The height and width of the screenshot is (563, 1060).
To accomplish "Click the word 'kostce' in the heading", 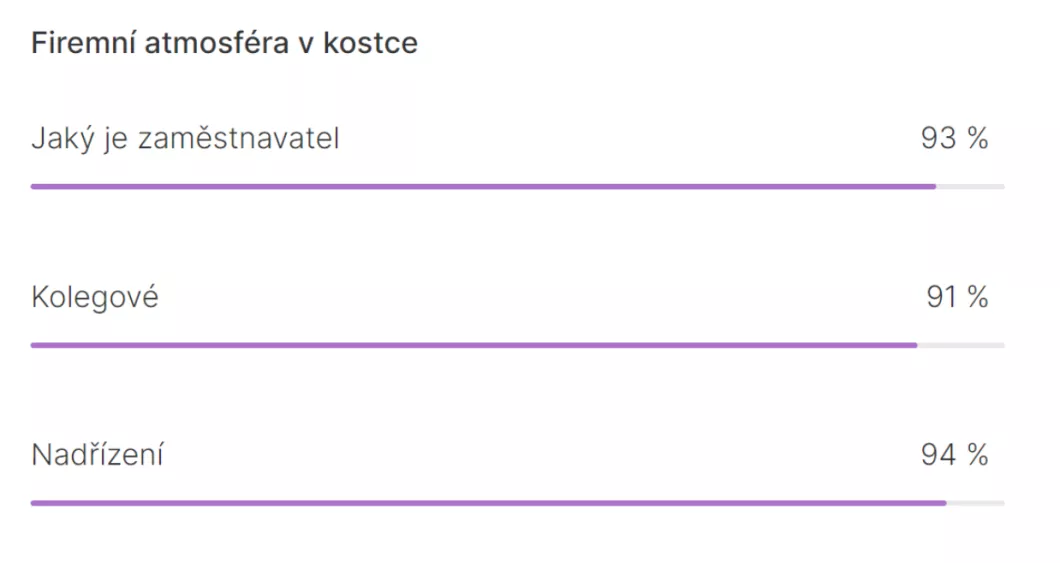I will point(370,43).
